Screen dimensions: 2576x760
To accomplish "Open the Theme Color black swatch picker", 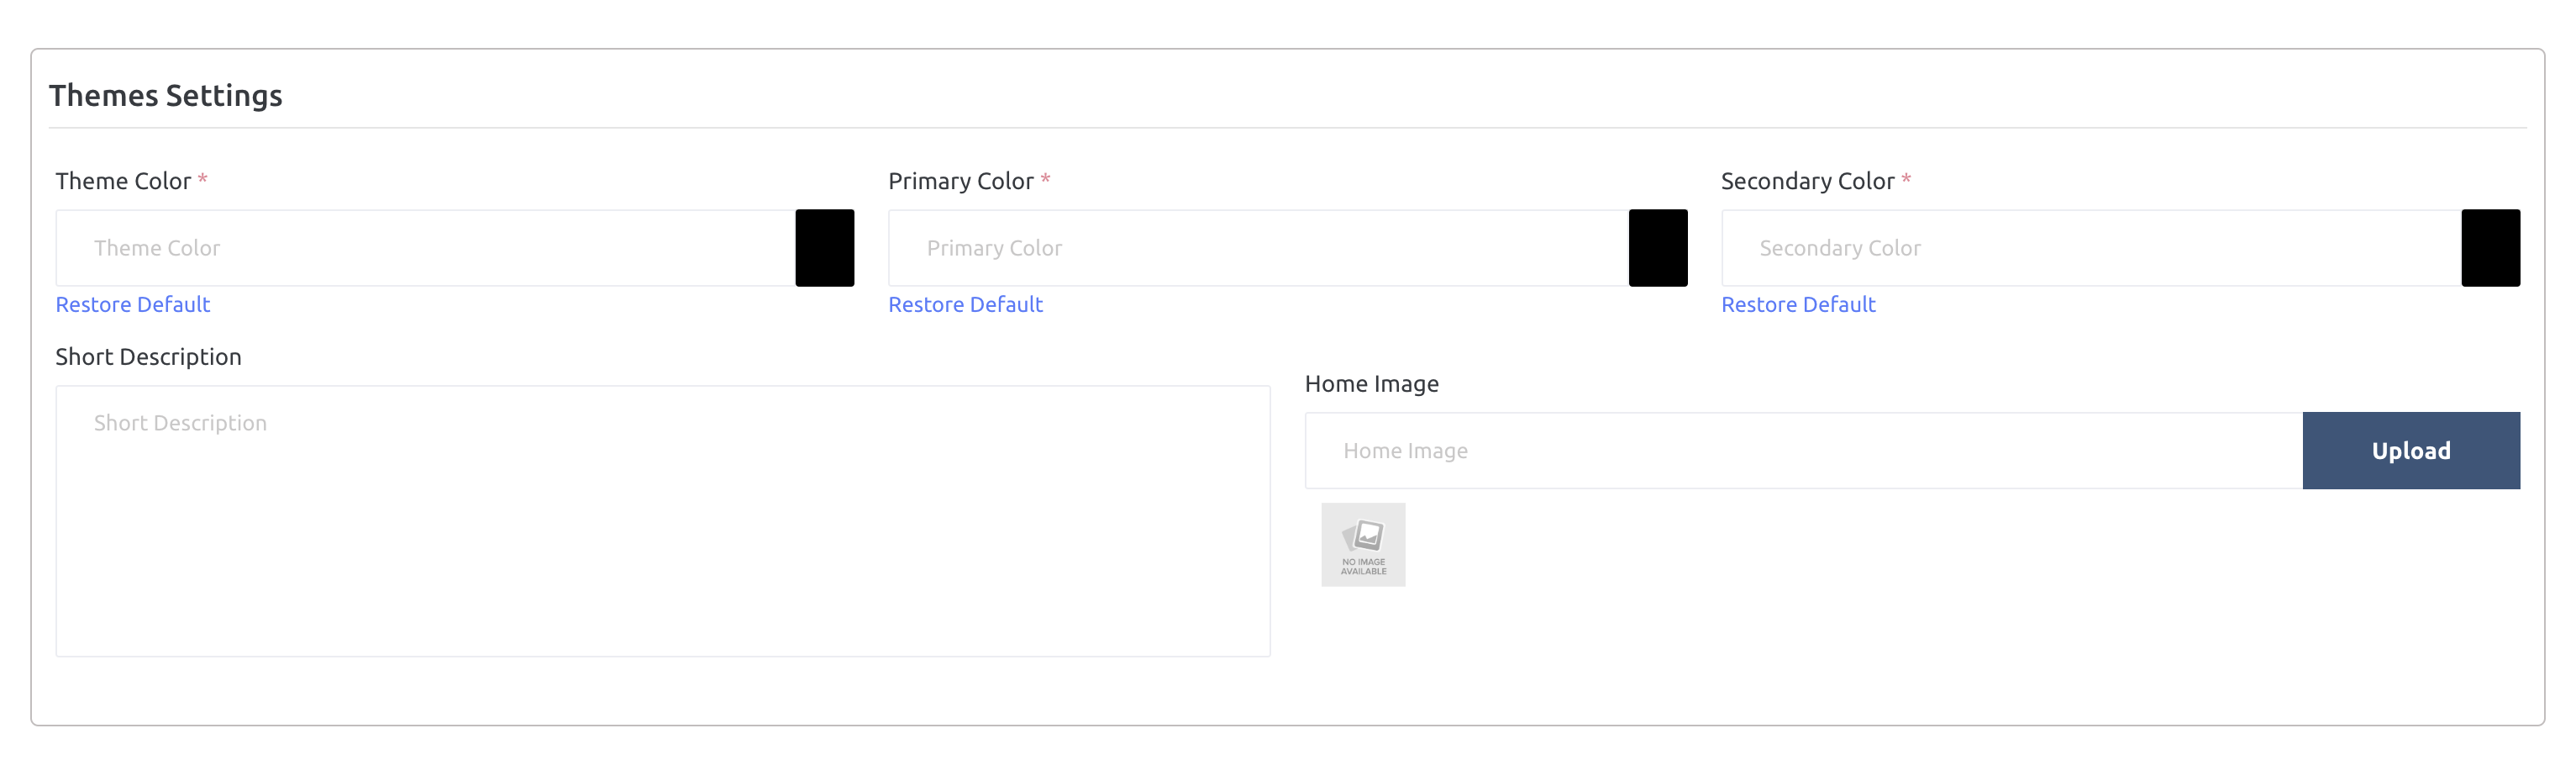I will click(824, 248).
